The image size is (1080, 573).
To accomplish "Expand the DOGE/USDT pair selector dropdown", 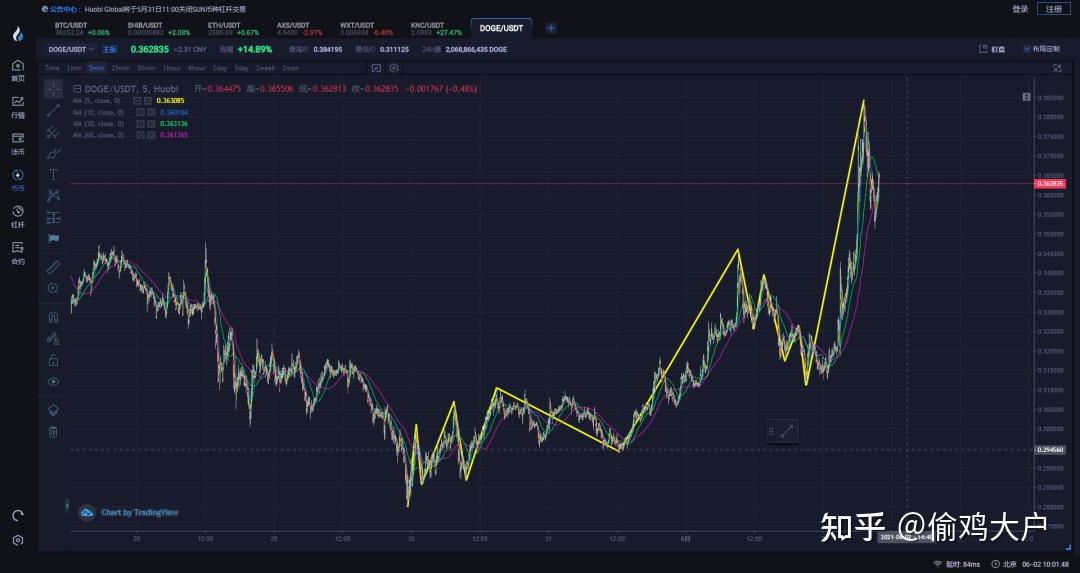I will coord(70,50).
